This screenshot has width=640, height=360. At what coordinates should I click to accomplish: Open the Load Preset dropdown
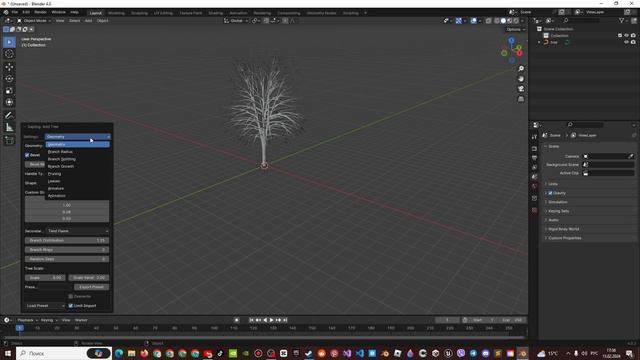[x=45, y=306]
